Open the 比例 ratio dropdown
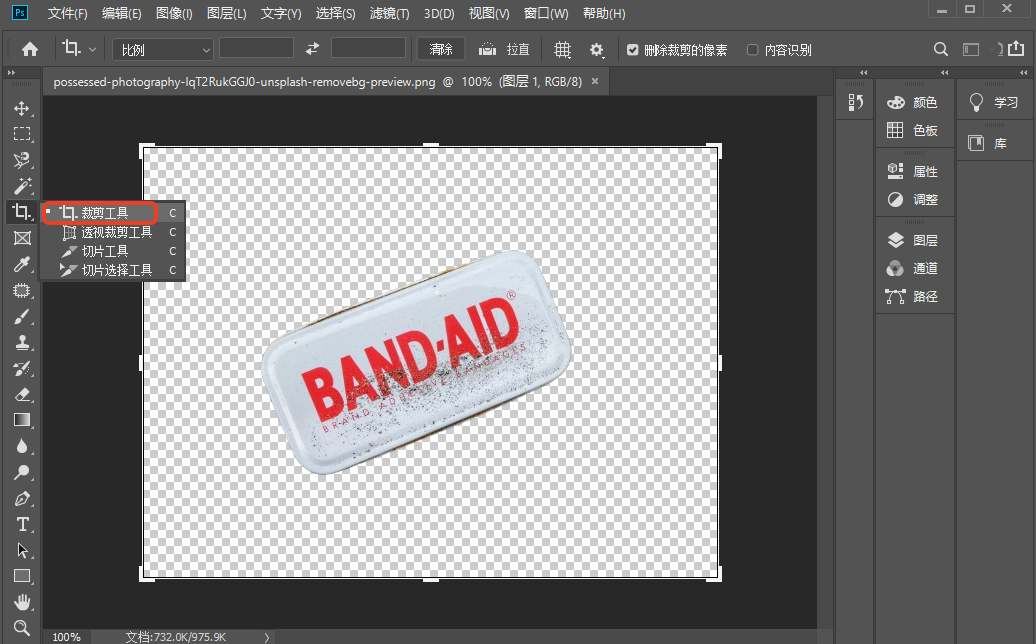 pos(163,50)
